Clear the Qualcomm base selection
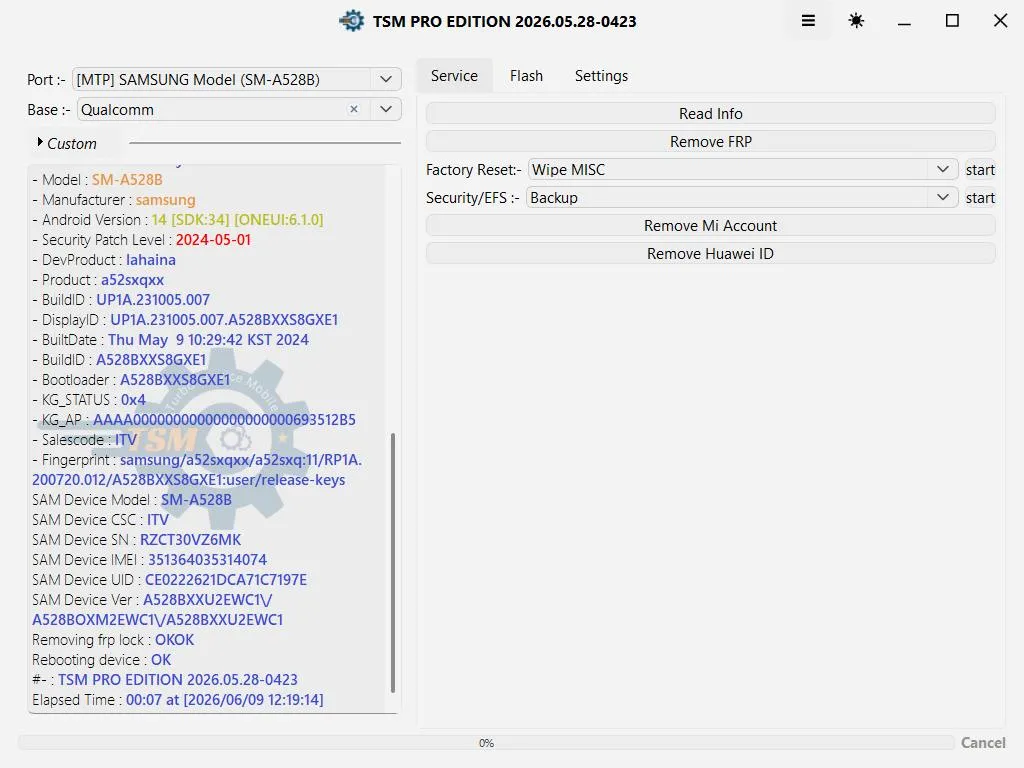The image size is (1024, 768). point(354,109)
